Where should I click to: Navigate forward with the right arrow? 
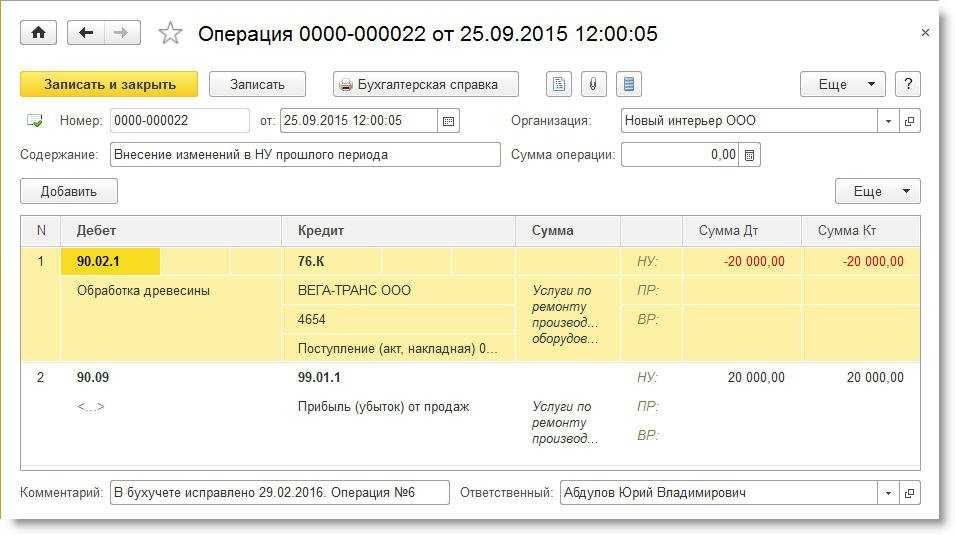122,33
